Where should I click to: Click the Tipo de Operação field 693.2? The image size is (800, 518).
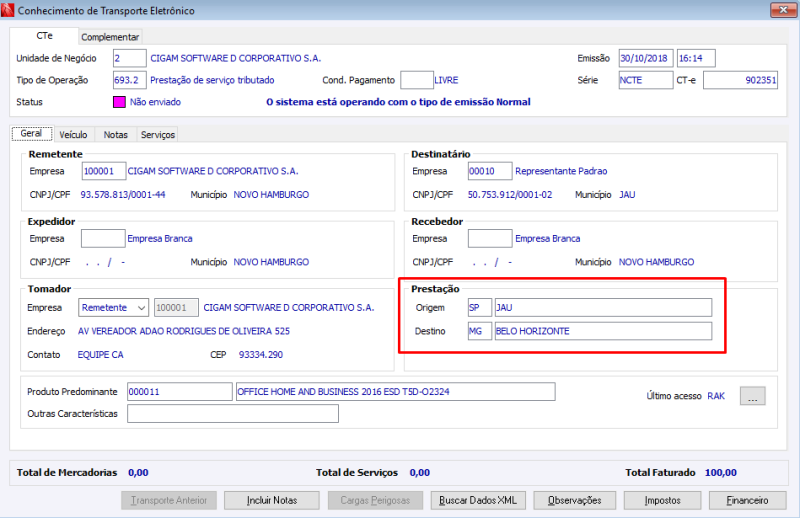tap(130, 80)
